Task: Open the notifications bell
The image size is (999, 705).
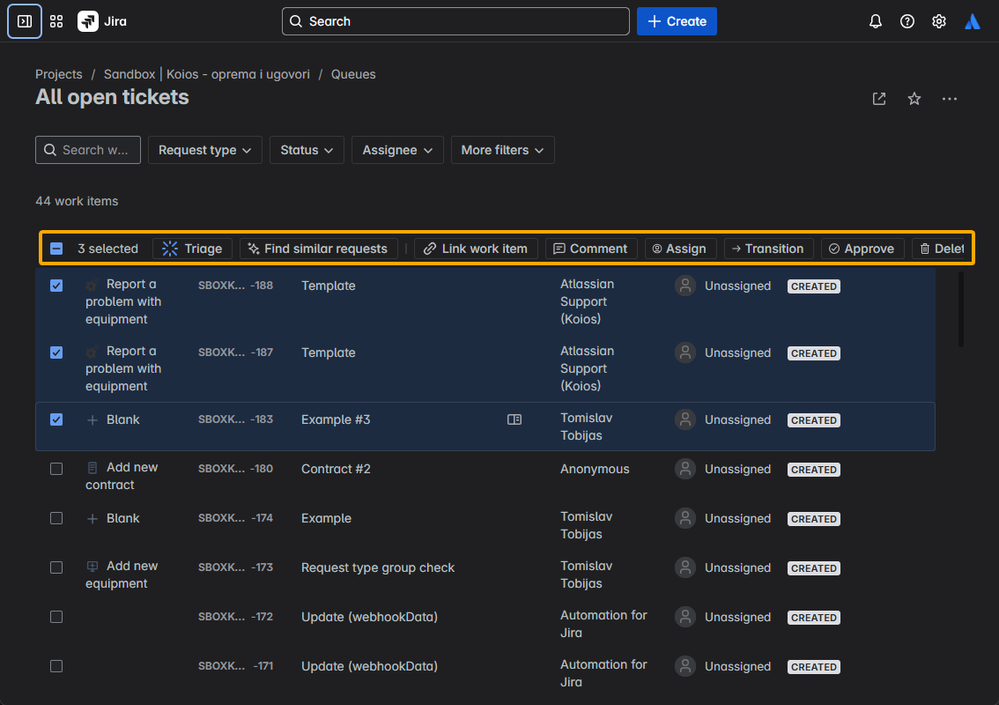Action: click(875, 21)
